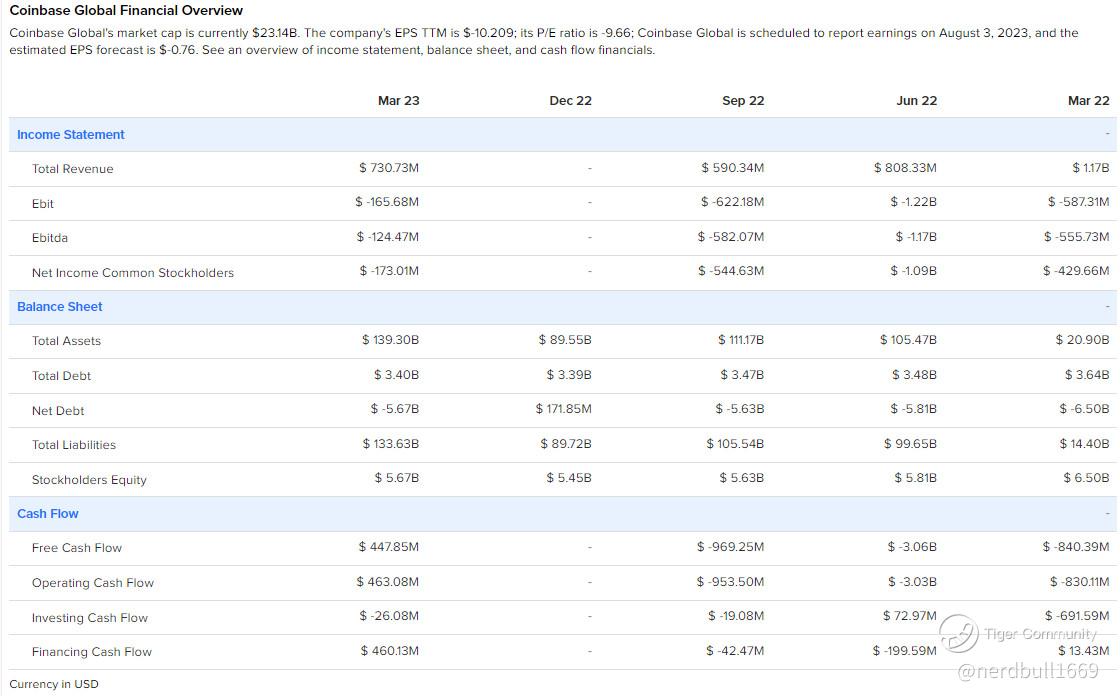Click the Total Revenue row label
The height and width of the screenshot is (696, 1120).
pos(73,169)
